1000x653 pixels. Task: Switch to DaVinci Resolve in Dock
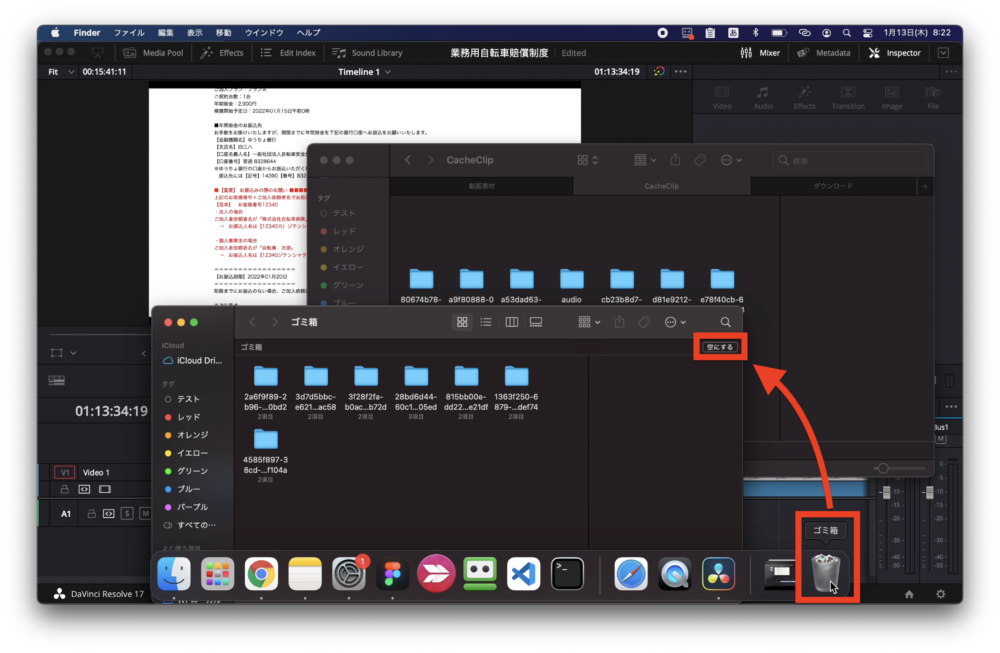718,573
